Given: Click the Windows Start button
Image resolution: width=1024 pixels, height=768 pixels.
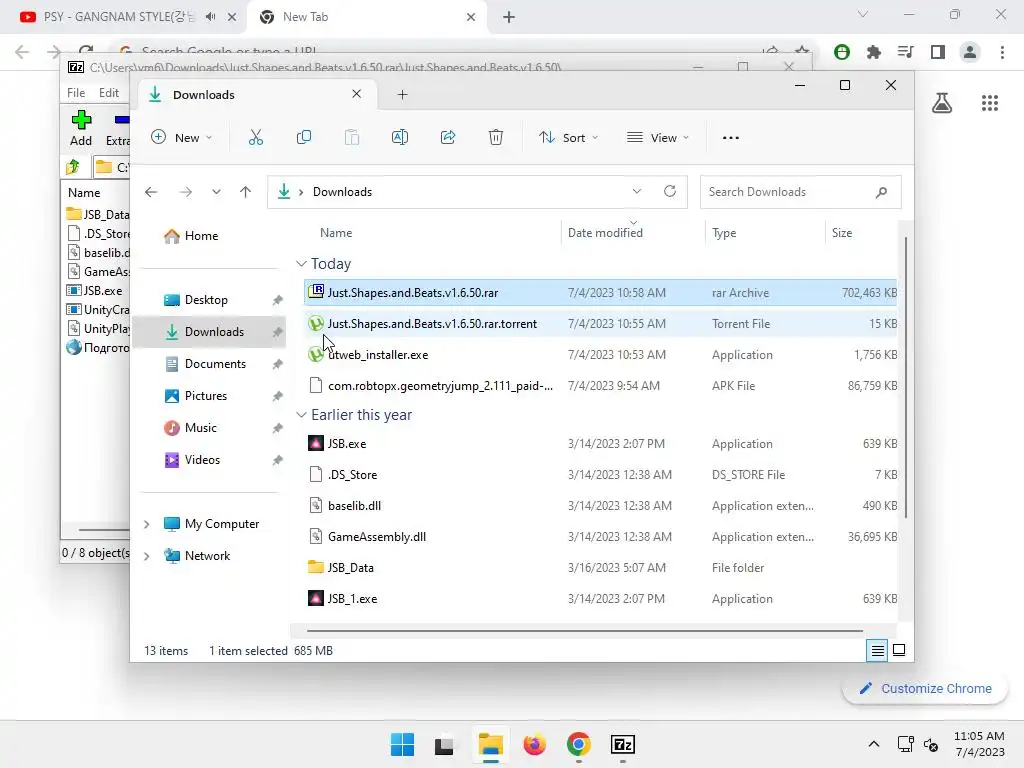Looking at the screenshot, I should tap(402, 744).
